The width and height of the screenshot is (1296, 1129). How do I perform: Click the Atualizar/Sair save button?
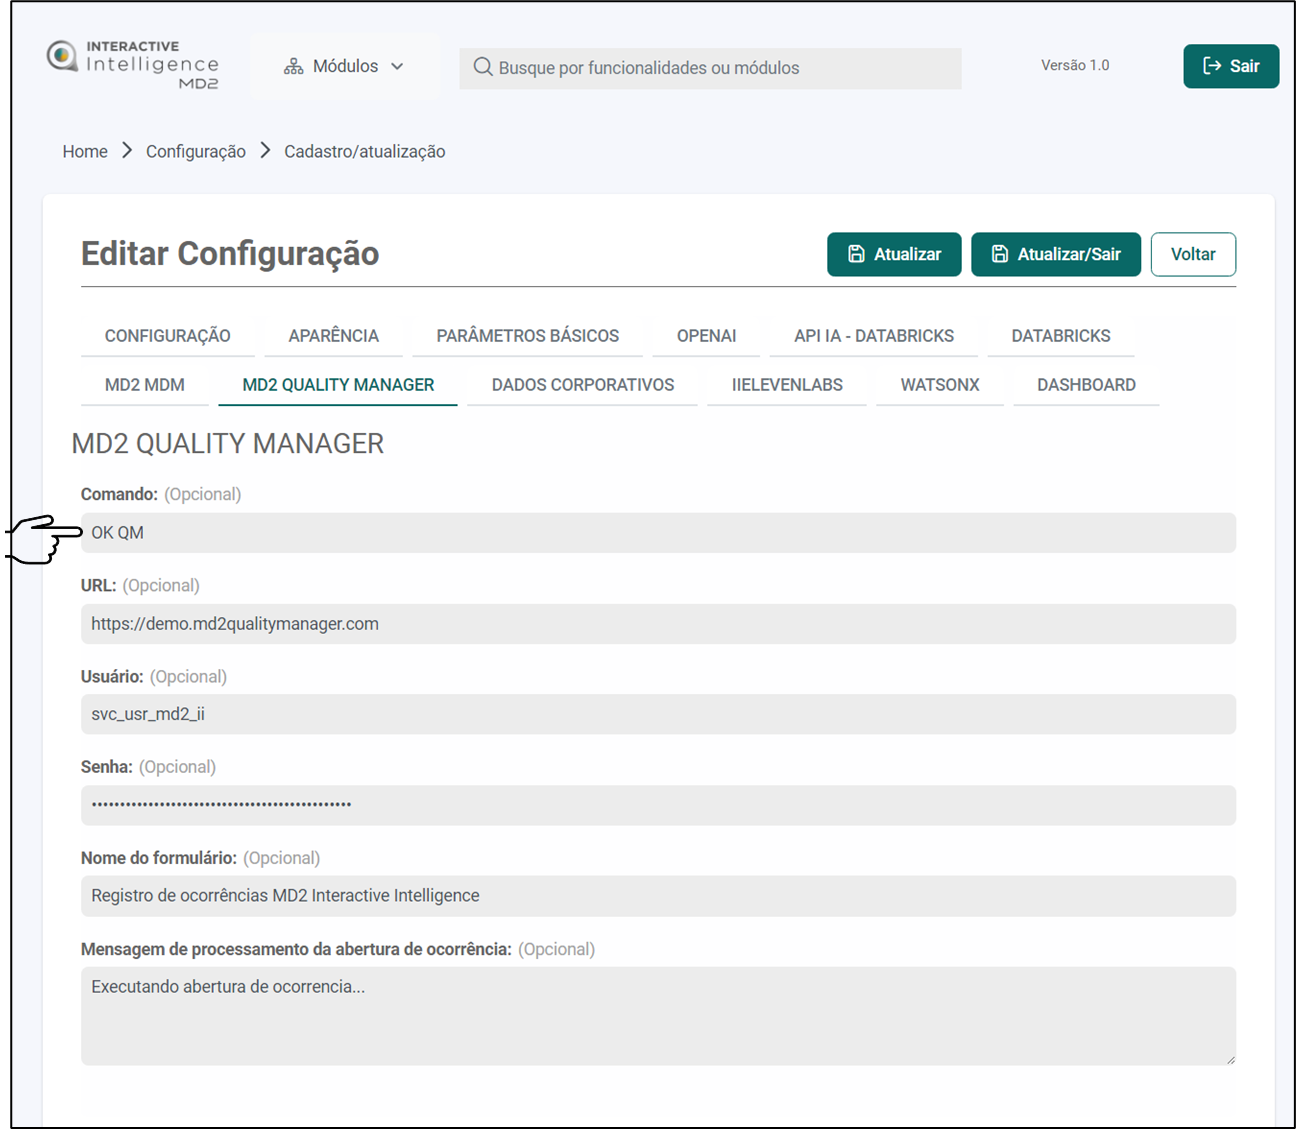1055,254
